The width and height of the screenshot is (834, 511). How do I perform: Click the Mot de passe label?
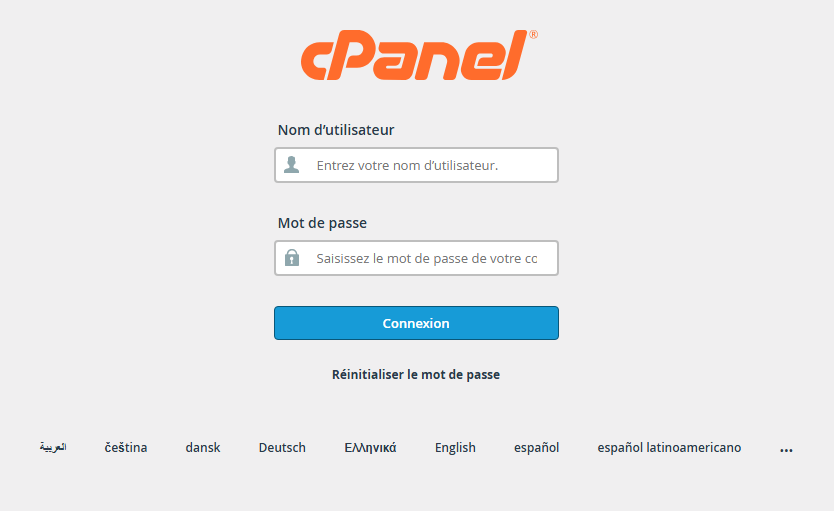pos(315,223)
